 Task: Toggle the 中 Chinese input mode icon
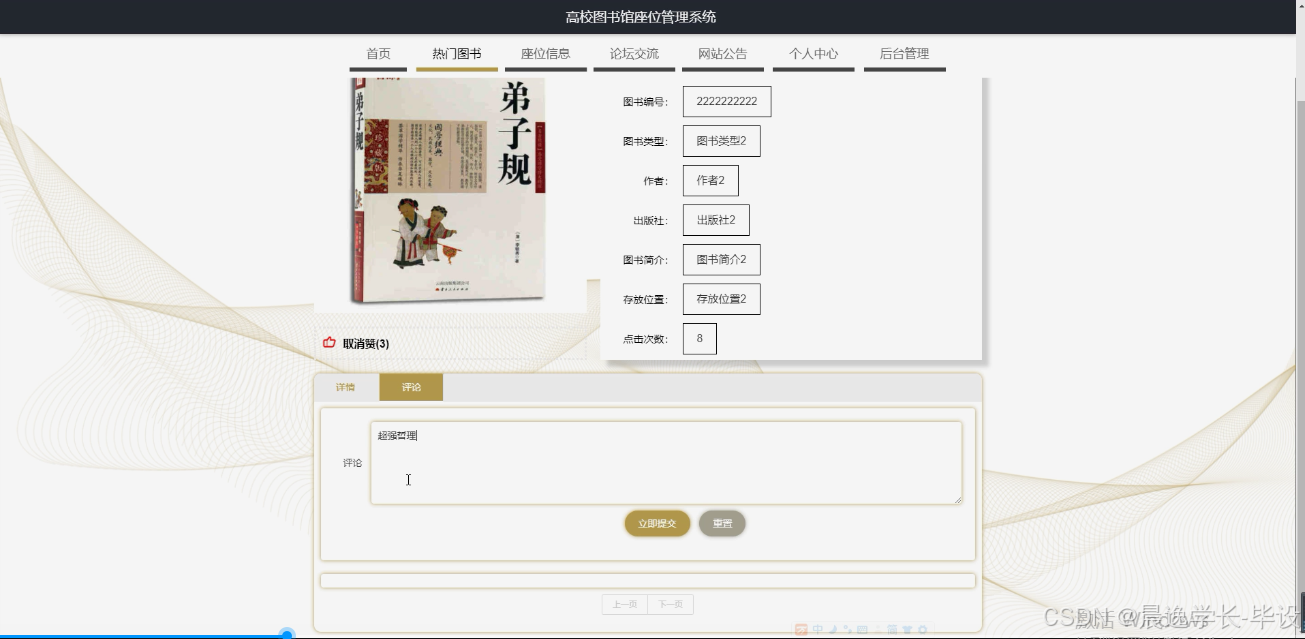pos(817,631)
